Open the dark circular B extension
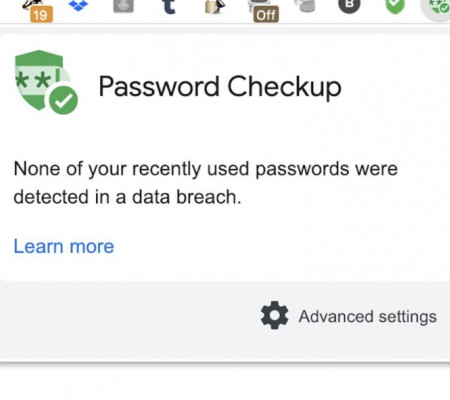The height and width of the screenshot is (400, 450). pyautogui.click(x=349, y=6)
